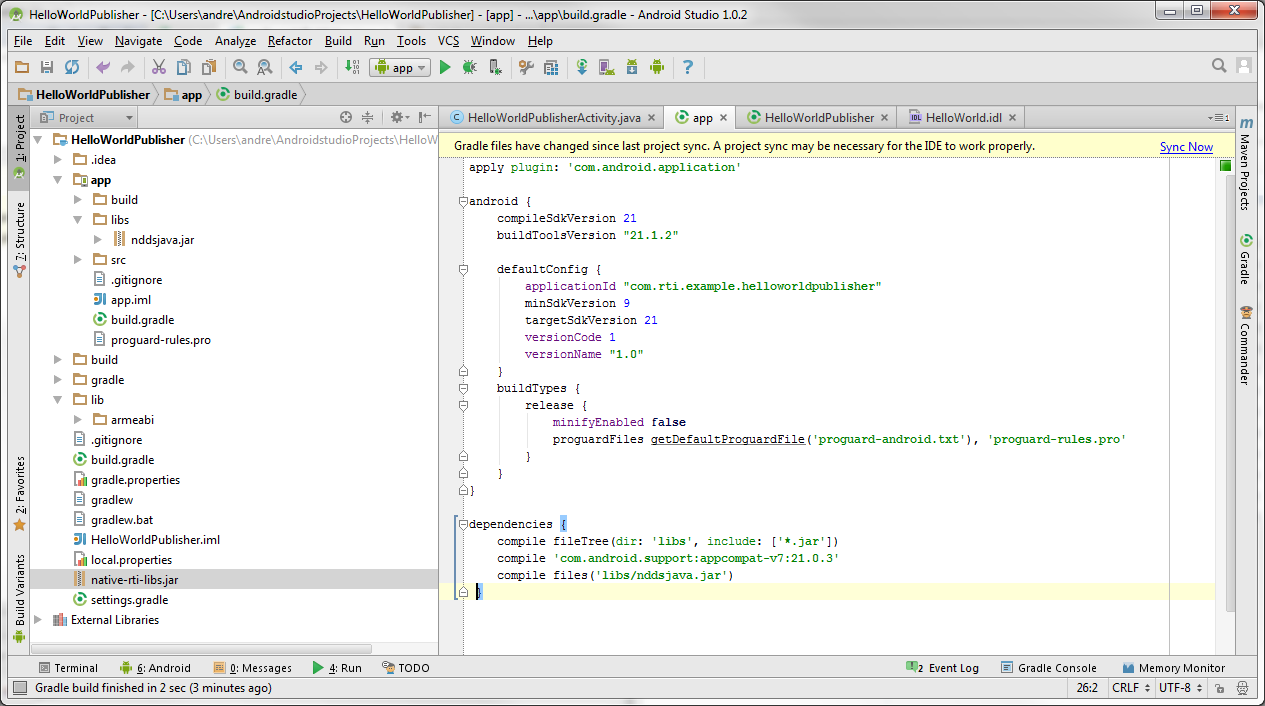Click the Paste clipboard icon

click(x=209, y=67)
